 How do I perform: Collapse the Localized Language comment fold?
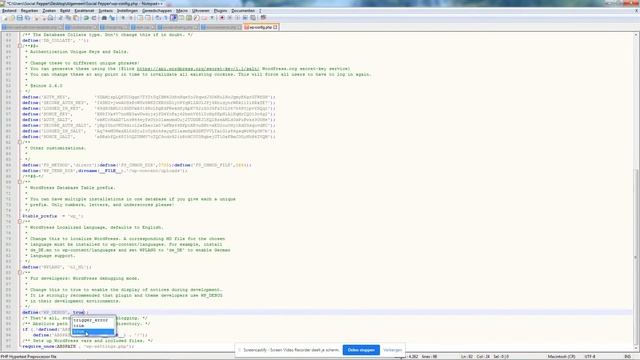[x=20, y=222]
